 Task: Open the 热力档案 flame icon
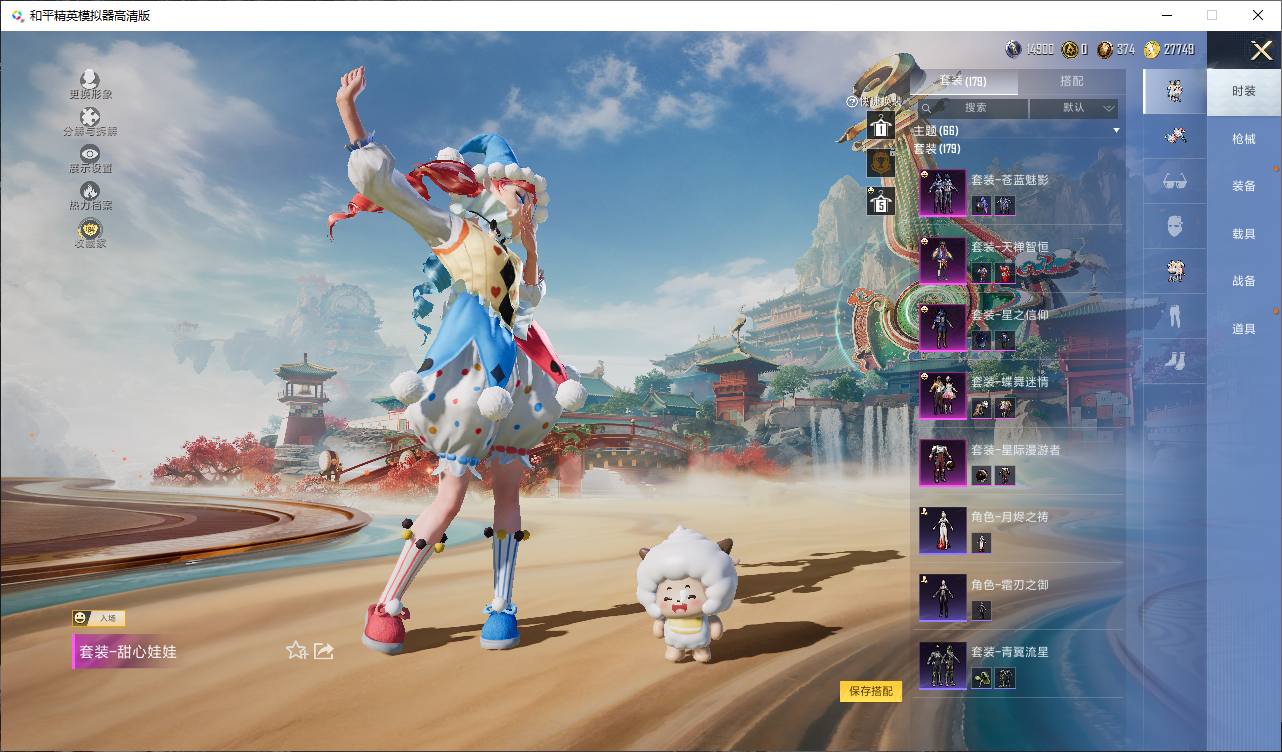[x=90, y=190]
